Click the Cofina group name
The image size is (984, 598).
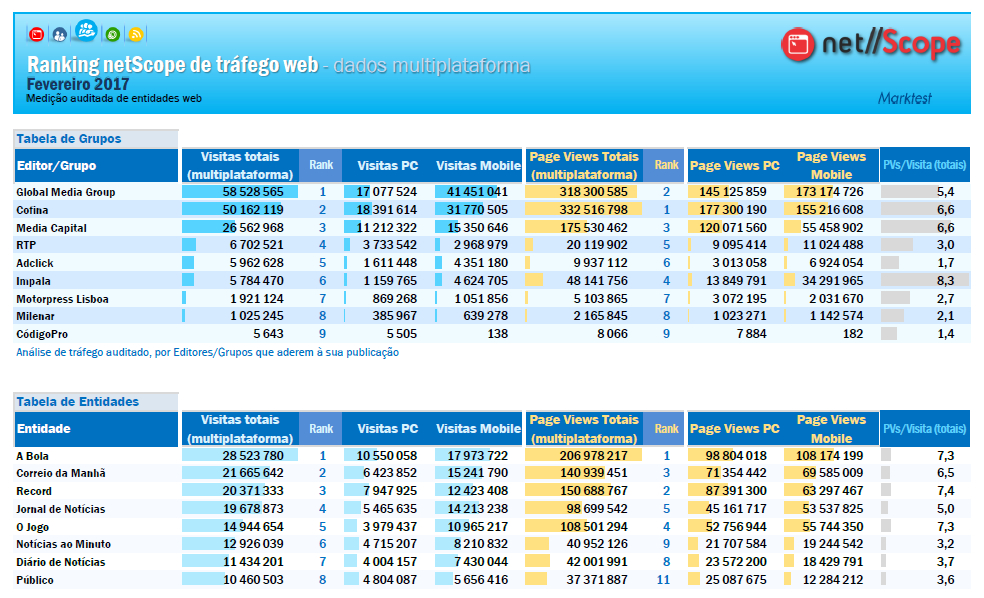[33, 210]
